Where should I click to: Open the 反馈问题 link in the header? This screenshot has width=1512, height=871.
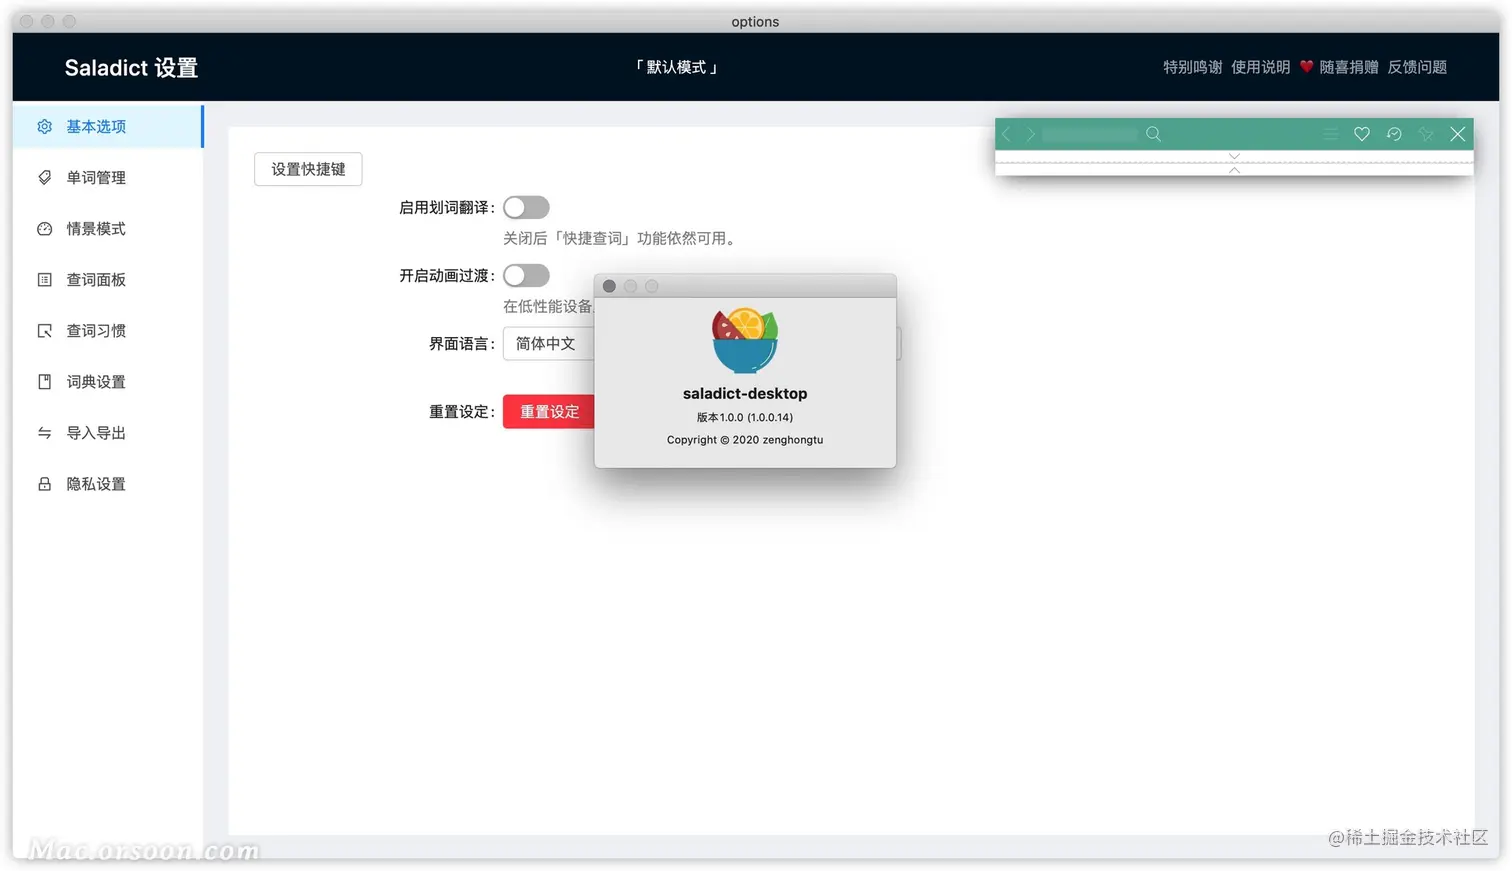pos(1417,67)
